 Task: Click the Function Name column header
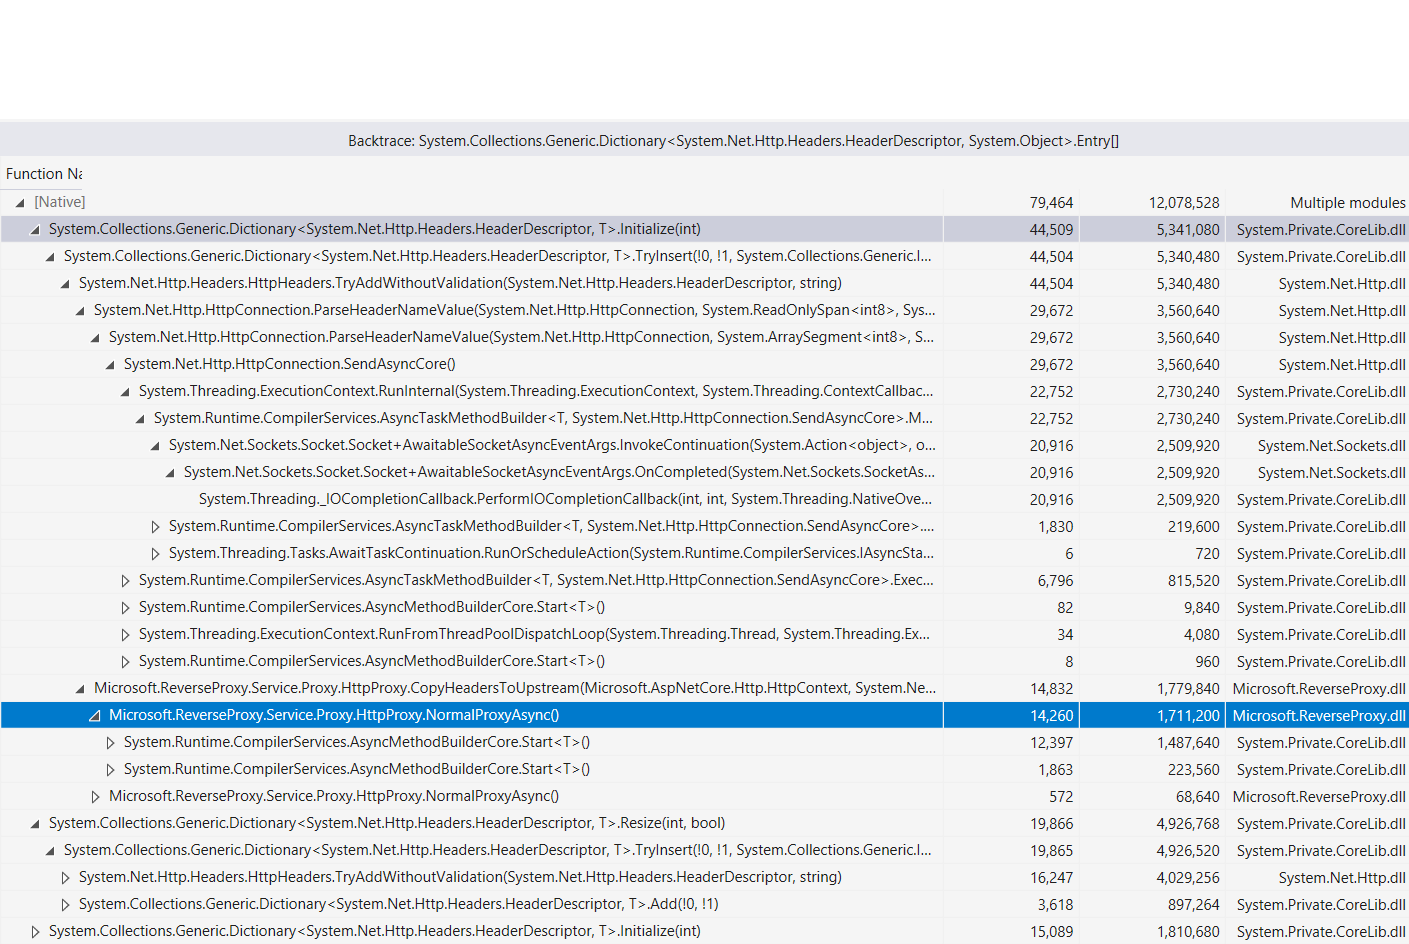40,173
